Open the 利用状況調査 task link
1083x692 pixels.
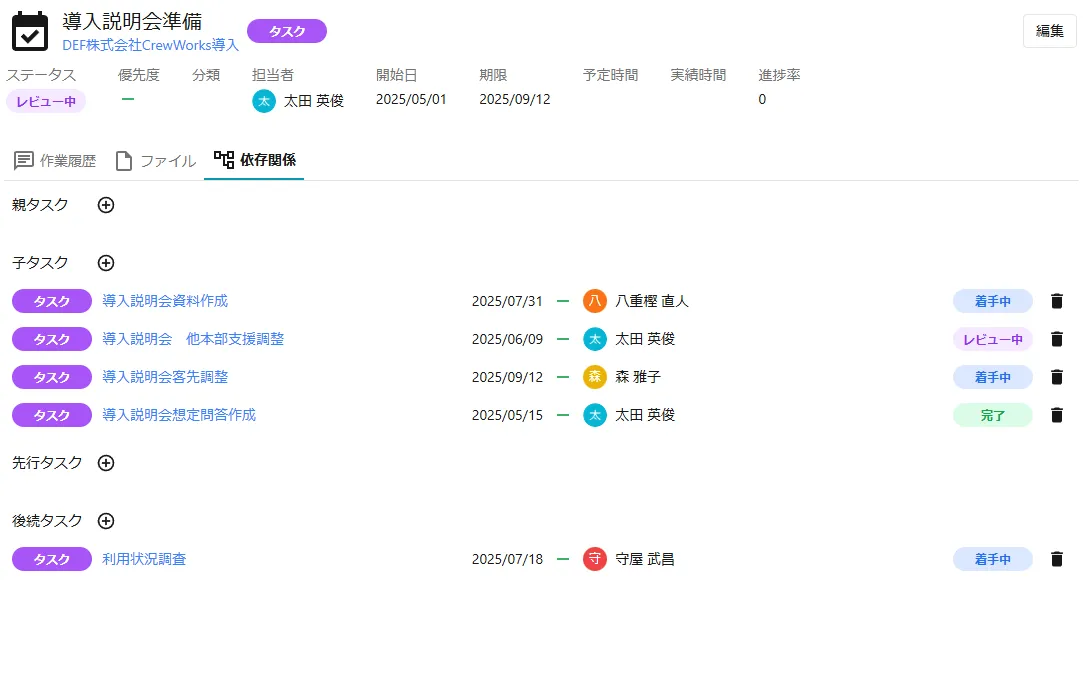[x=144, y=559]
